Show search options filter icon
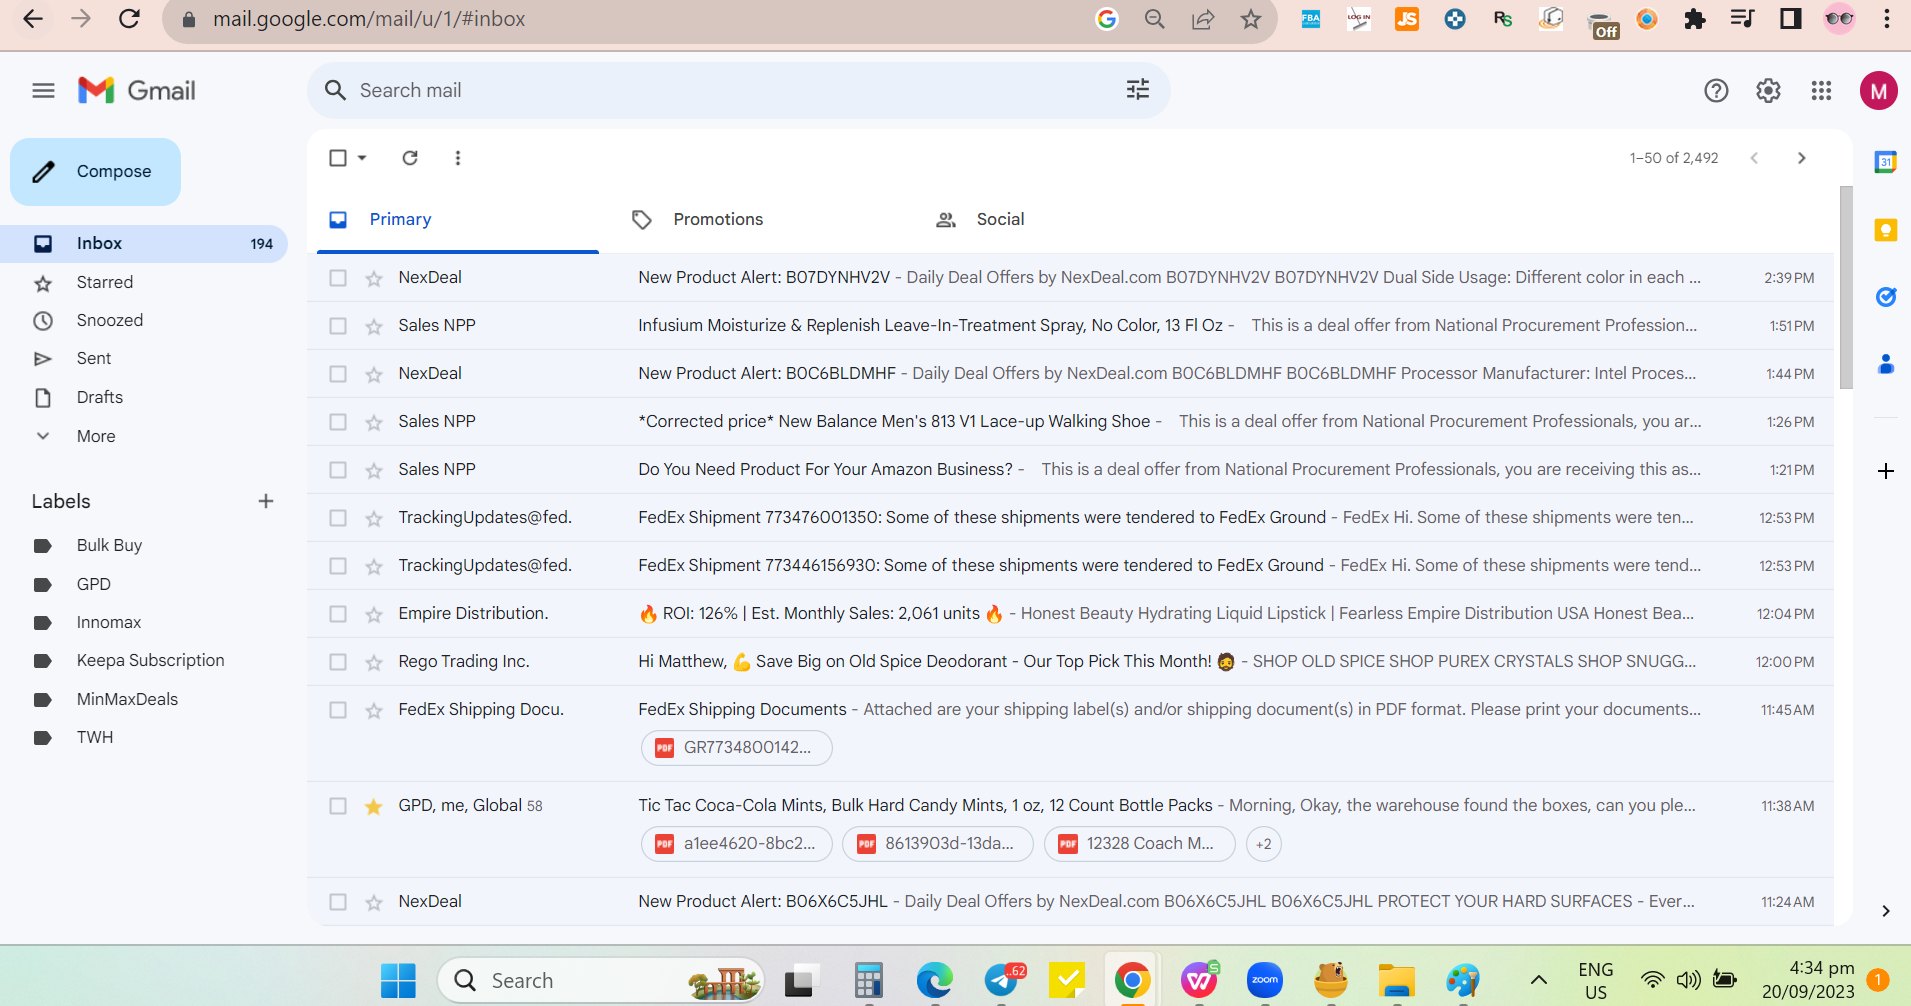This screenshot has width=1911, height=1006. tap(1138, 90)
